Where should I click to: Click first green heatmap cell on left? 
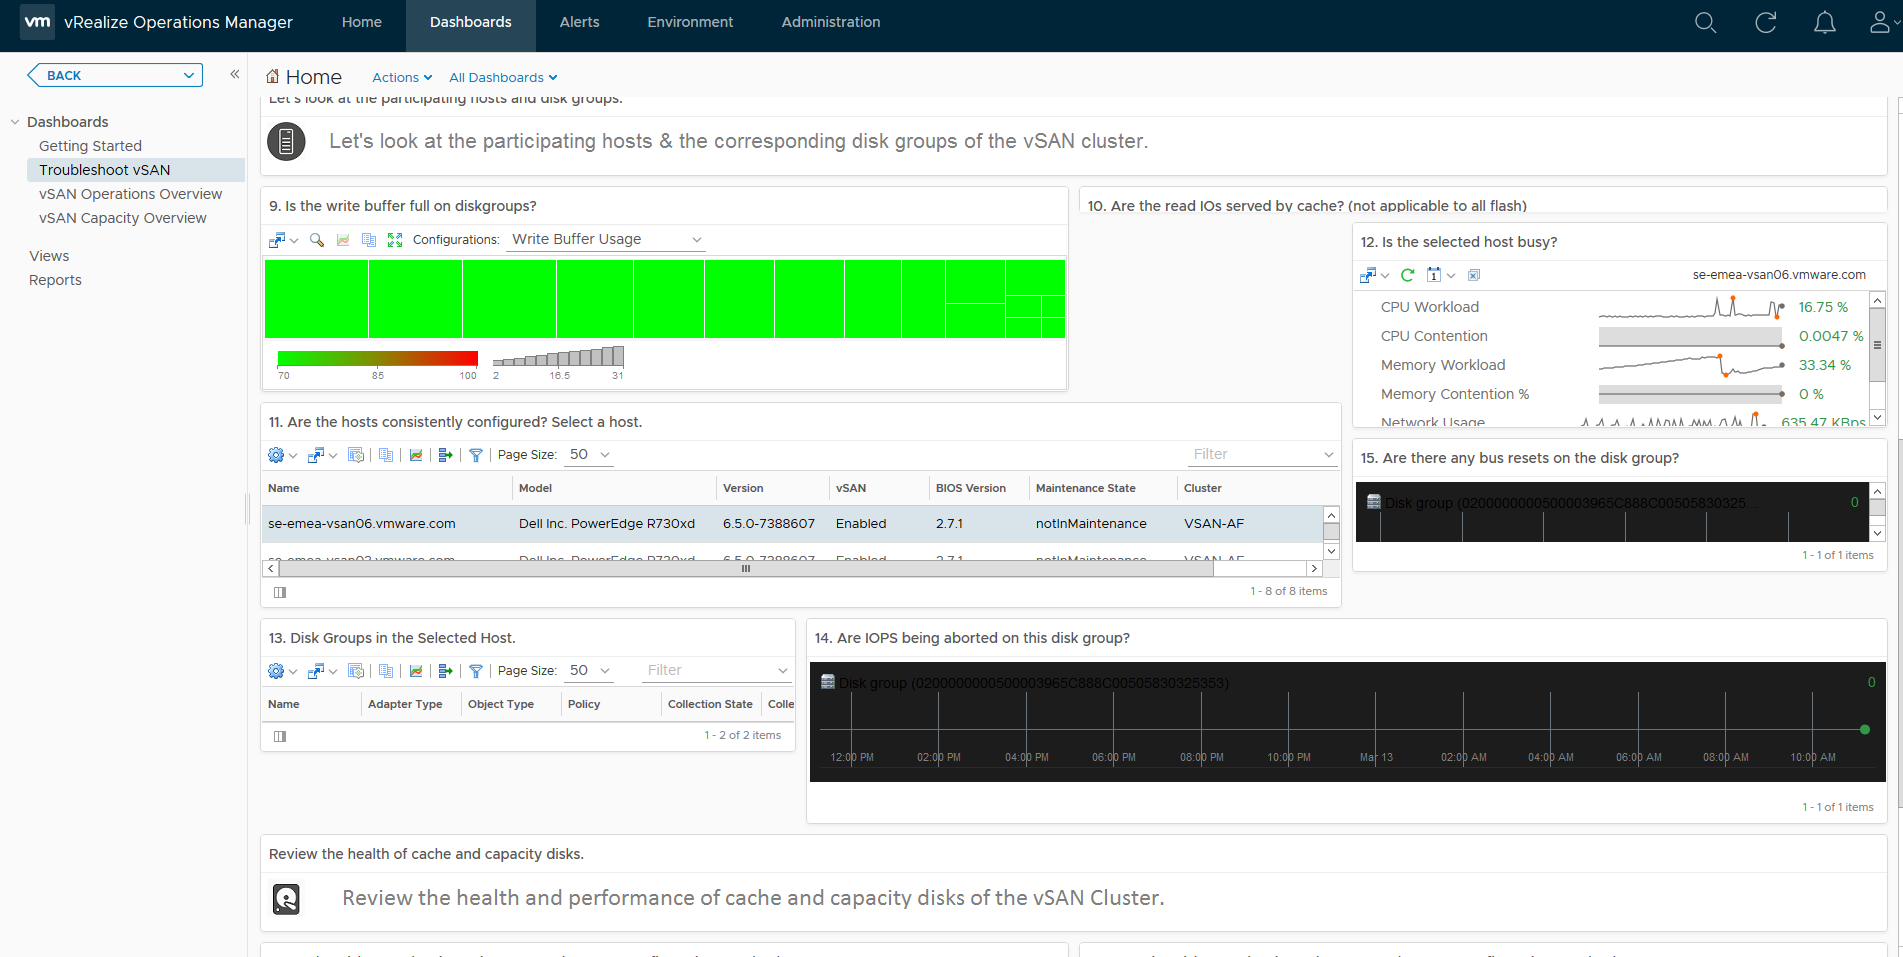(316, 299)
